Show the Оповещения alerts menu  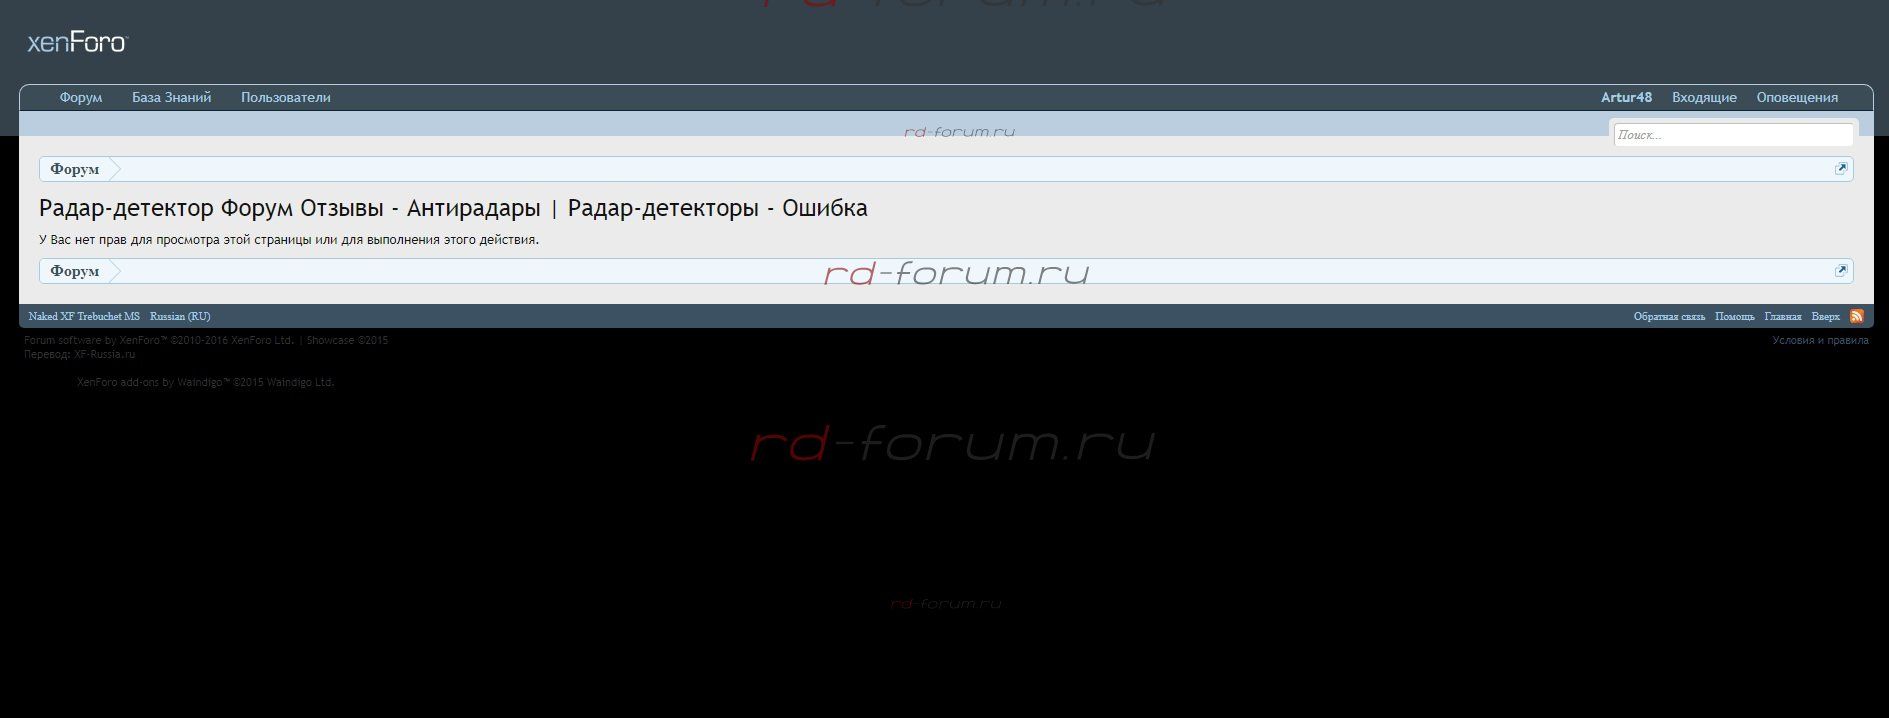tap(1797, 98)
